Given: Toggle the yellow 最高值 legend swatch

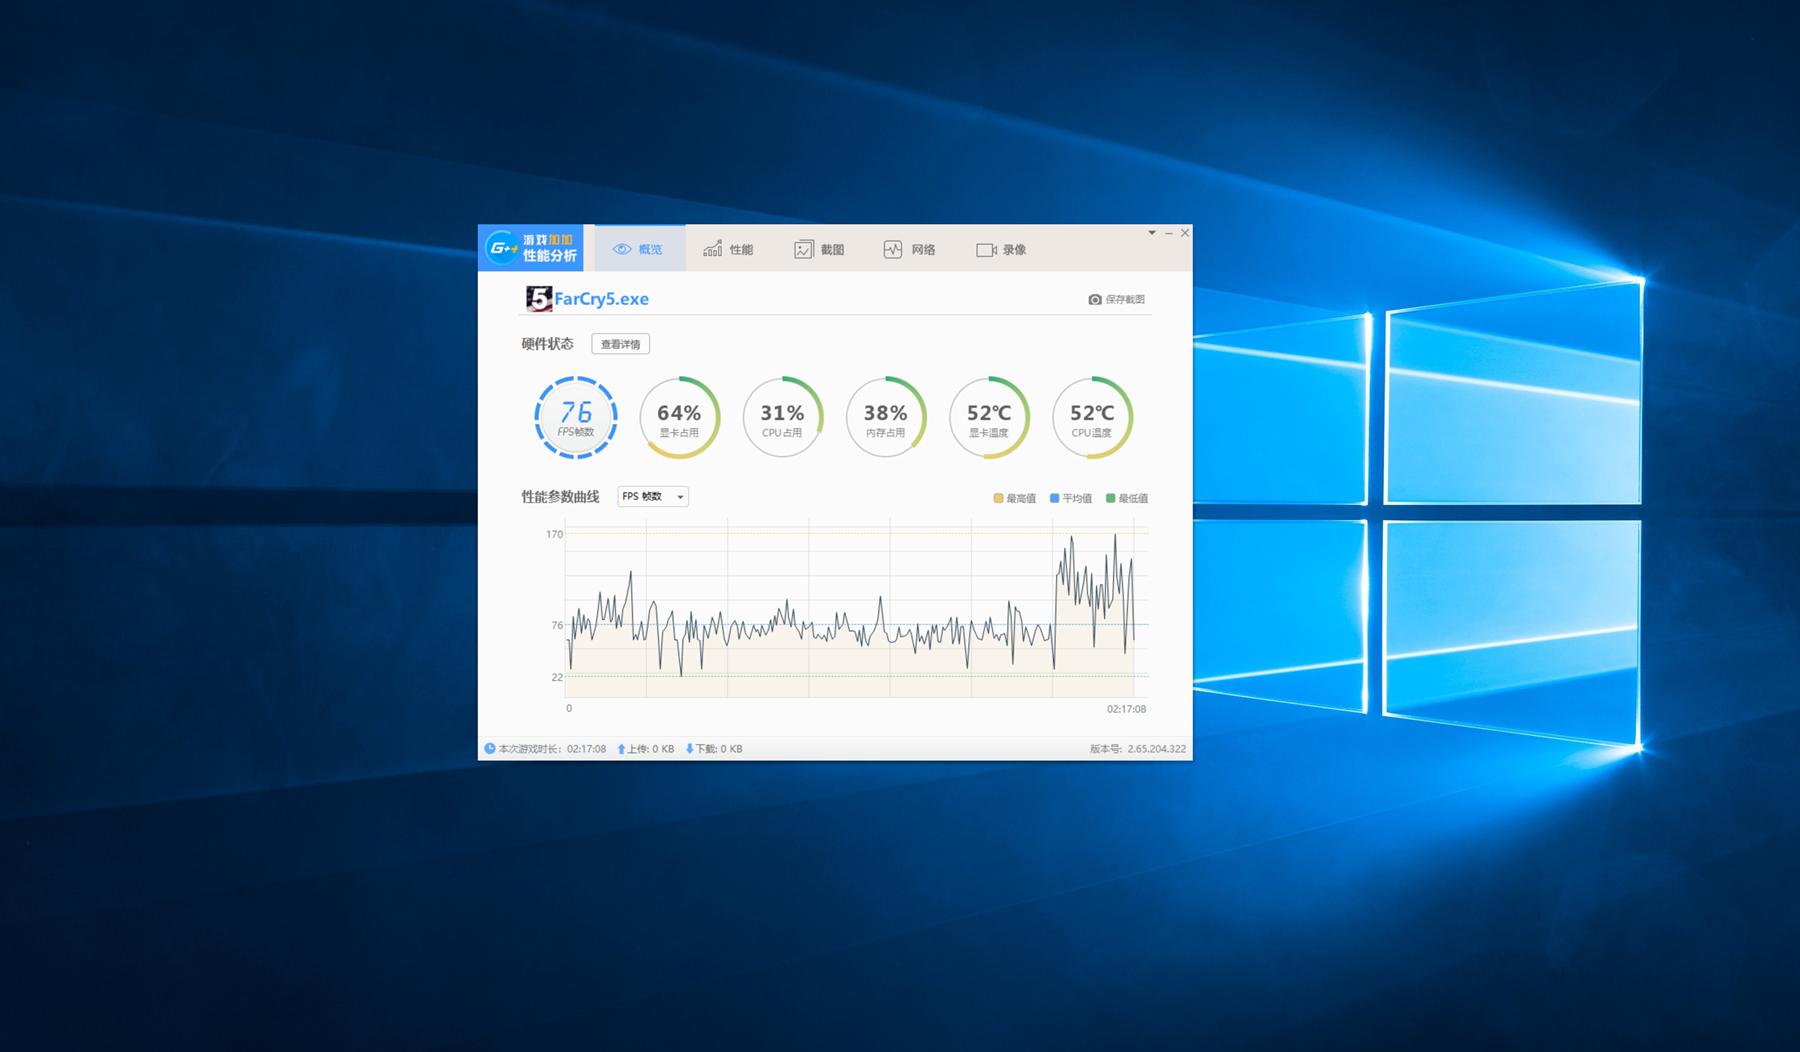Looking at the screenshot, I should (x=998, y=498).
